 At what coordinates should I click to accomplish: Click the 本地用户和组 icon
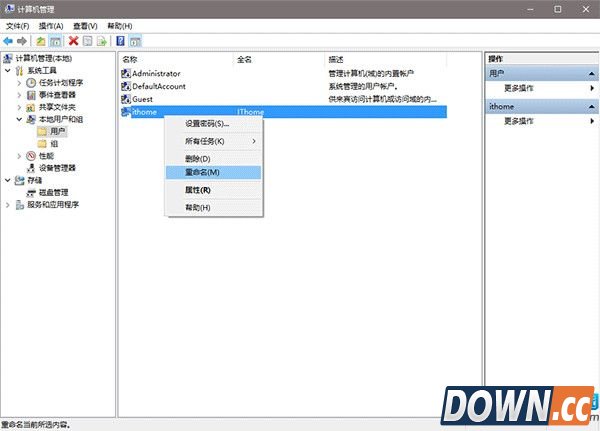point(31,119)
